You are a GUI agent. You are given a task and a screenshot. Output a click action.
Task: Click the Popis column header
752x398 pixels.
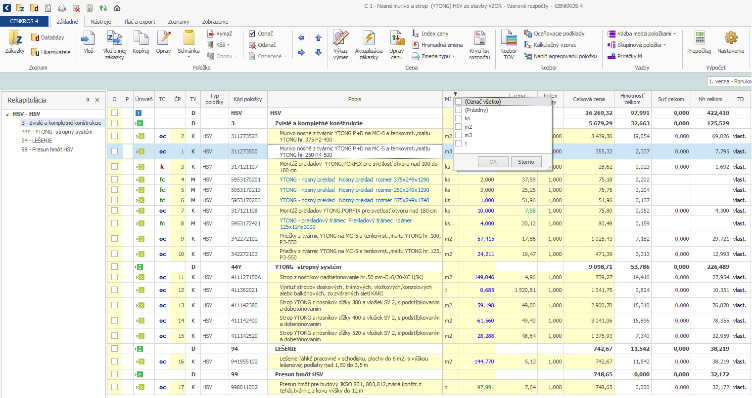coord(355,99)
